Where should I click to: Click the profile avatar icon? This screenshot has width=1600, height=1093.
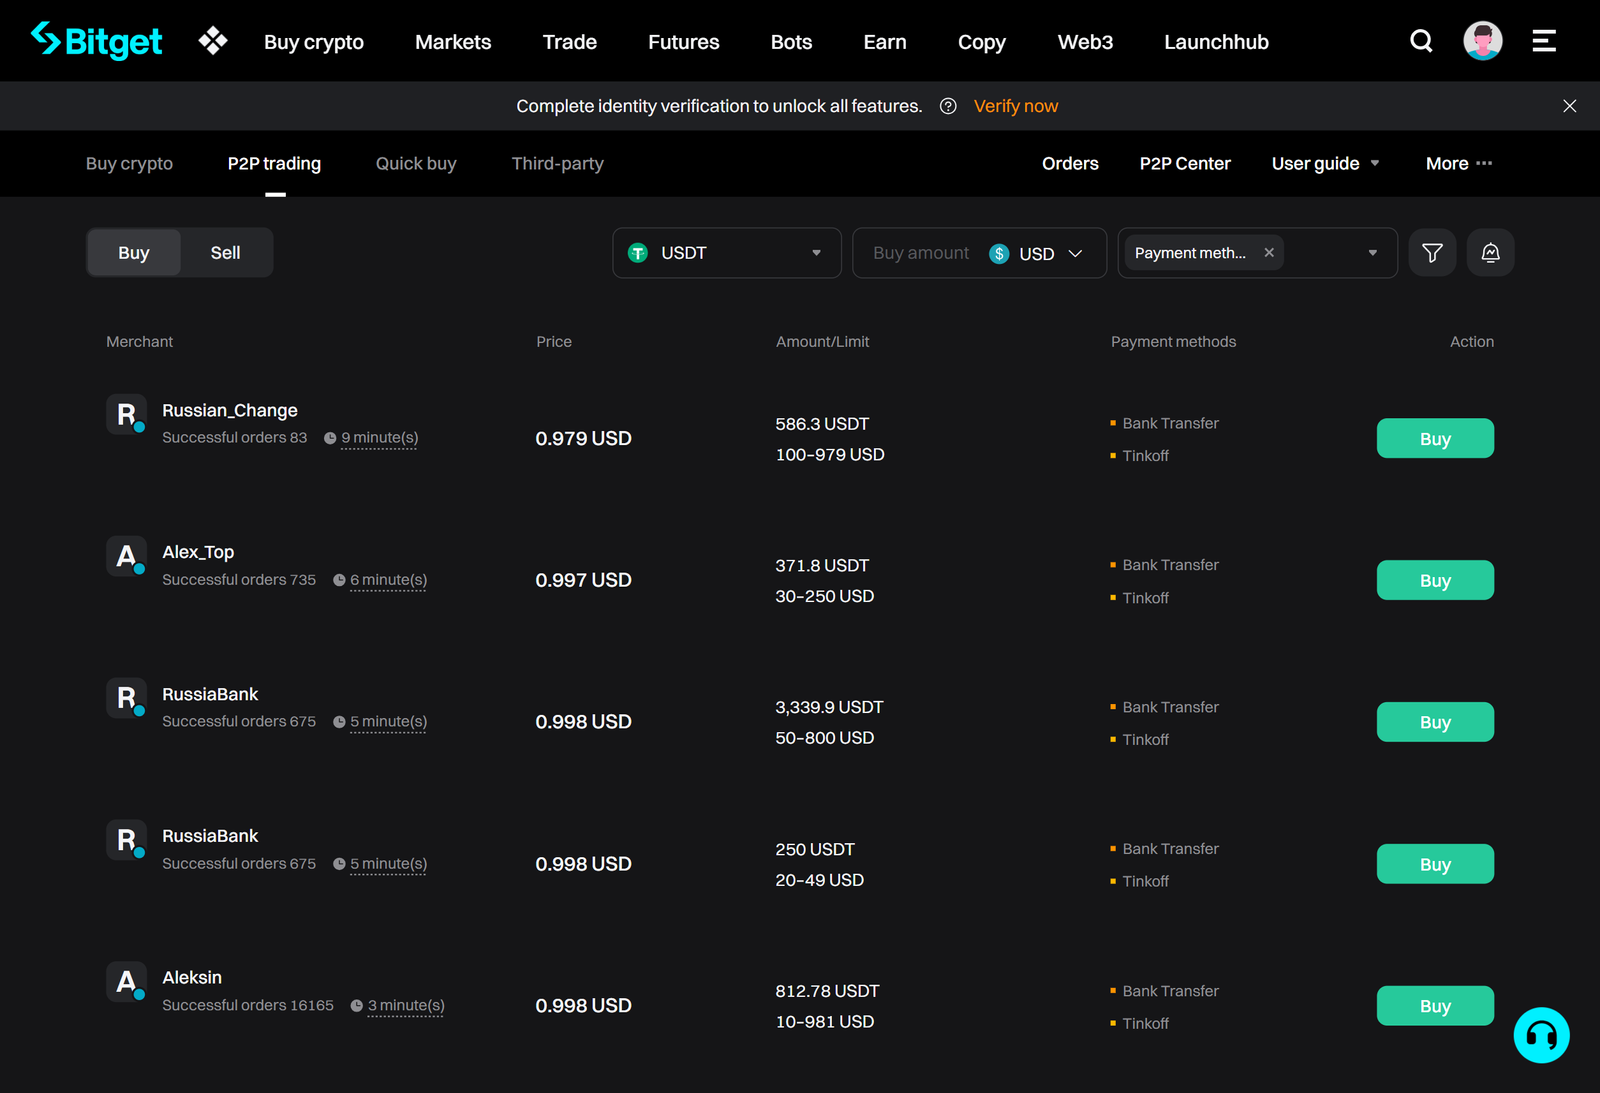[1482, 40]
